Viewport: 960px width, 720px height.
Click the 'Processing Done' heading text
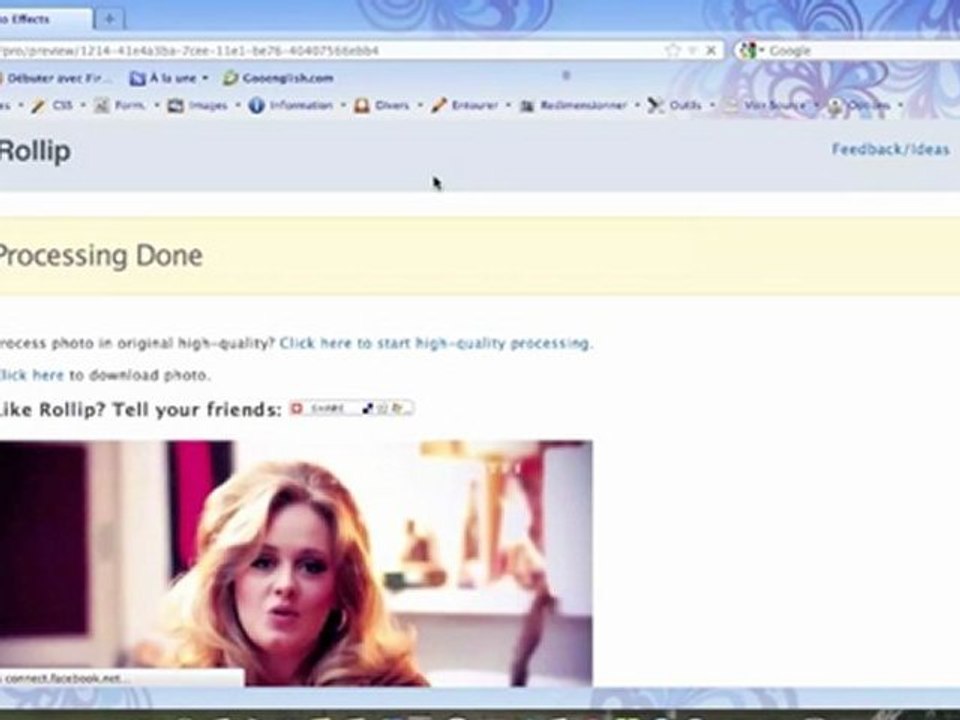[100, 256]
